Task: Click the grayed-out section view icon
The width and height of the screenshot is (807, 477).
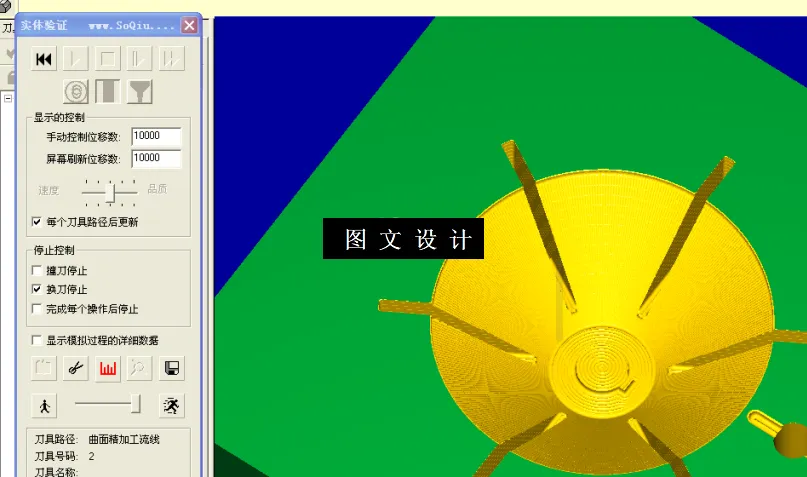Action: tap(44, 368)
